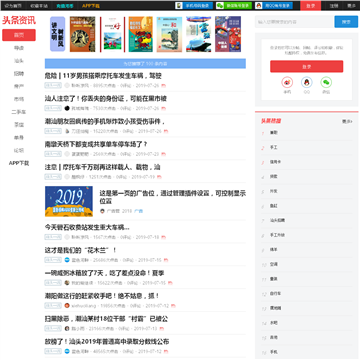Click the blue '为您推荐了 100 条内容' notice bar
Viewport: 360px width, 360px height.
(145, 63)
